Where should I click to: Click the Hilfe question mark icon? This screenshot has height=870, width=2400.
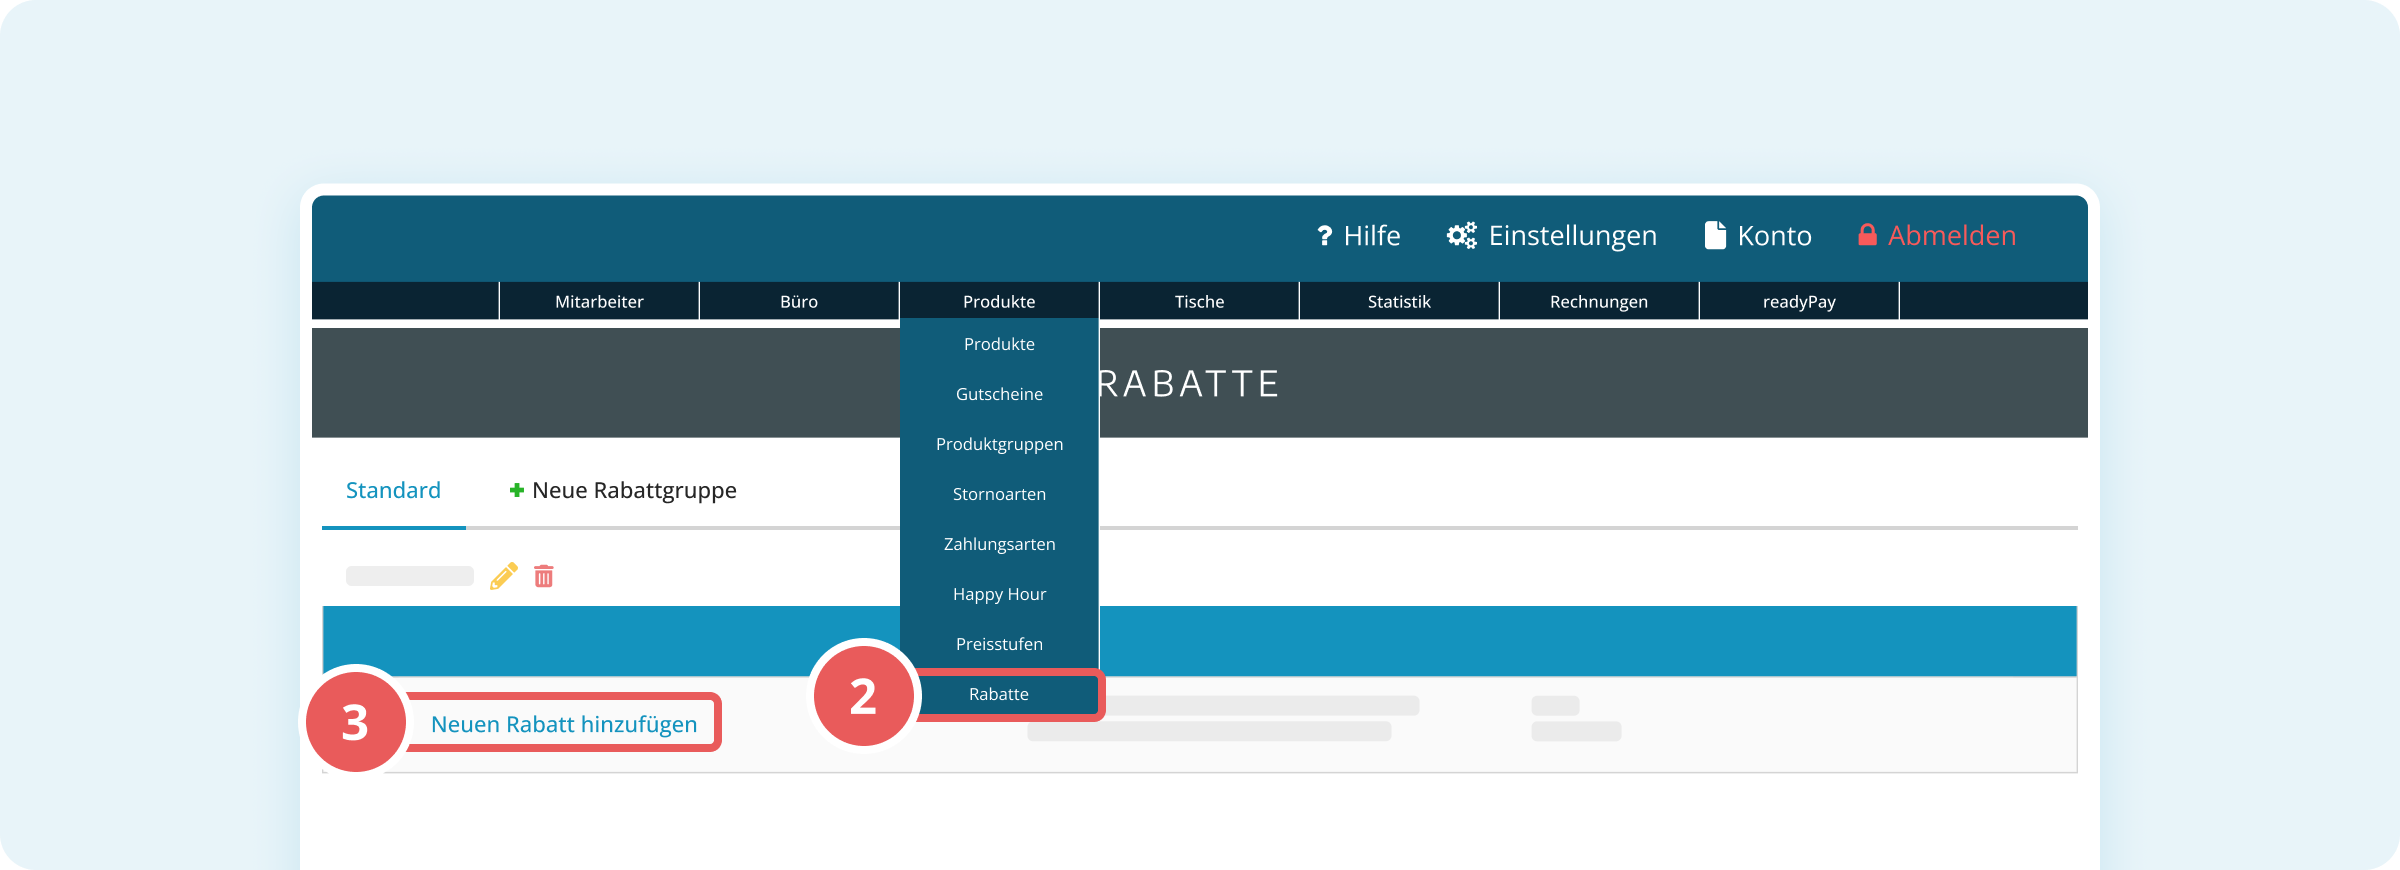[x=1324, y=236]
